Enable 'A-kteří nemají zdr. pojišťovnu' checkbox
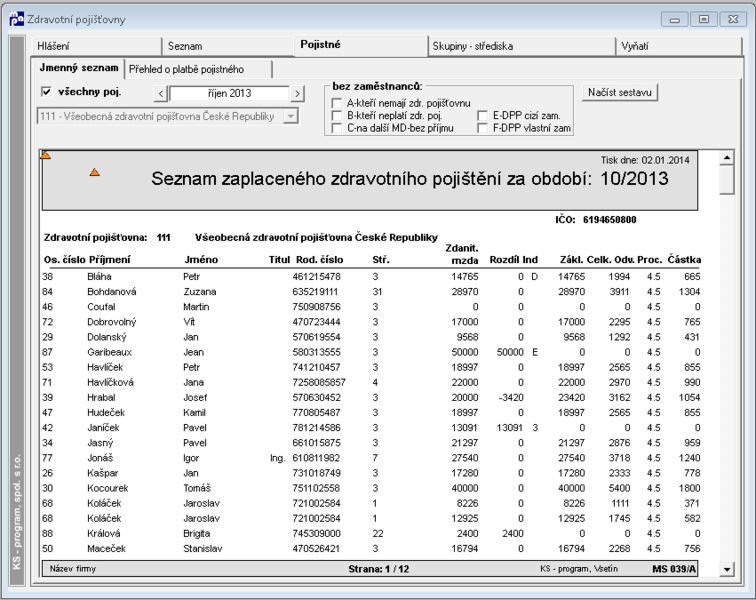This screenshot has height=600, width=756. 337,103
